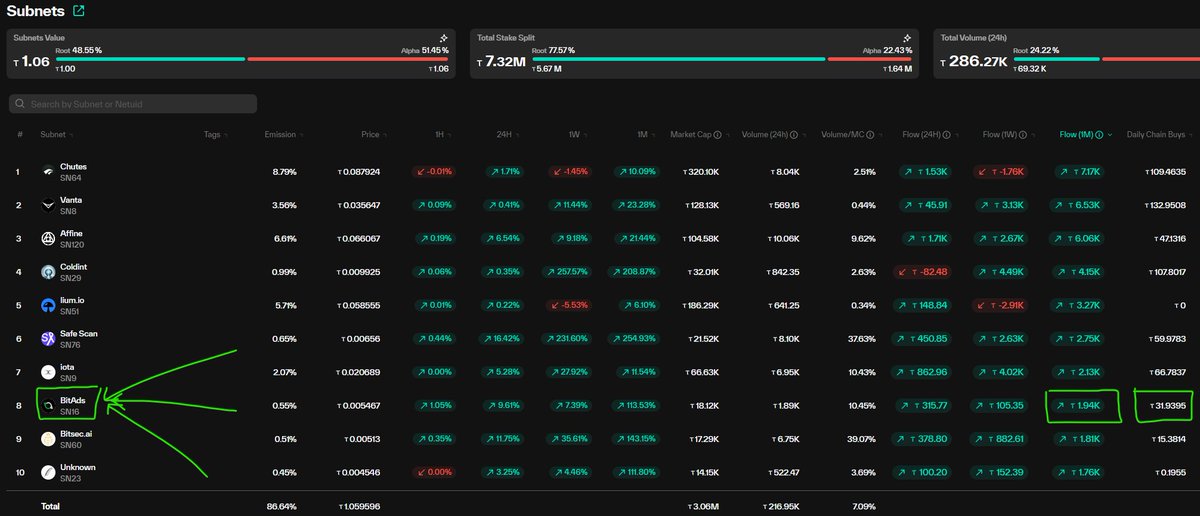Image resolution: width=1200 pixels, height=516 pixels.
Task: Click the Safe Scan subnet logo
Action: (x=48, y=338)
